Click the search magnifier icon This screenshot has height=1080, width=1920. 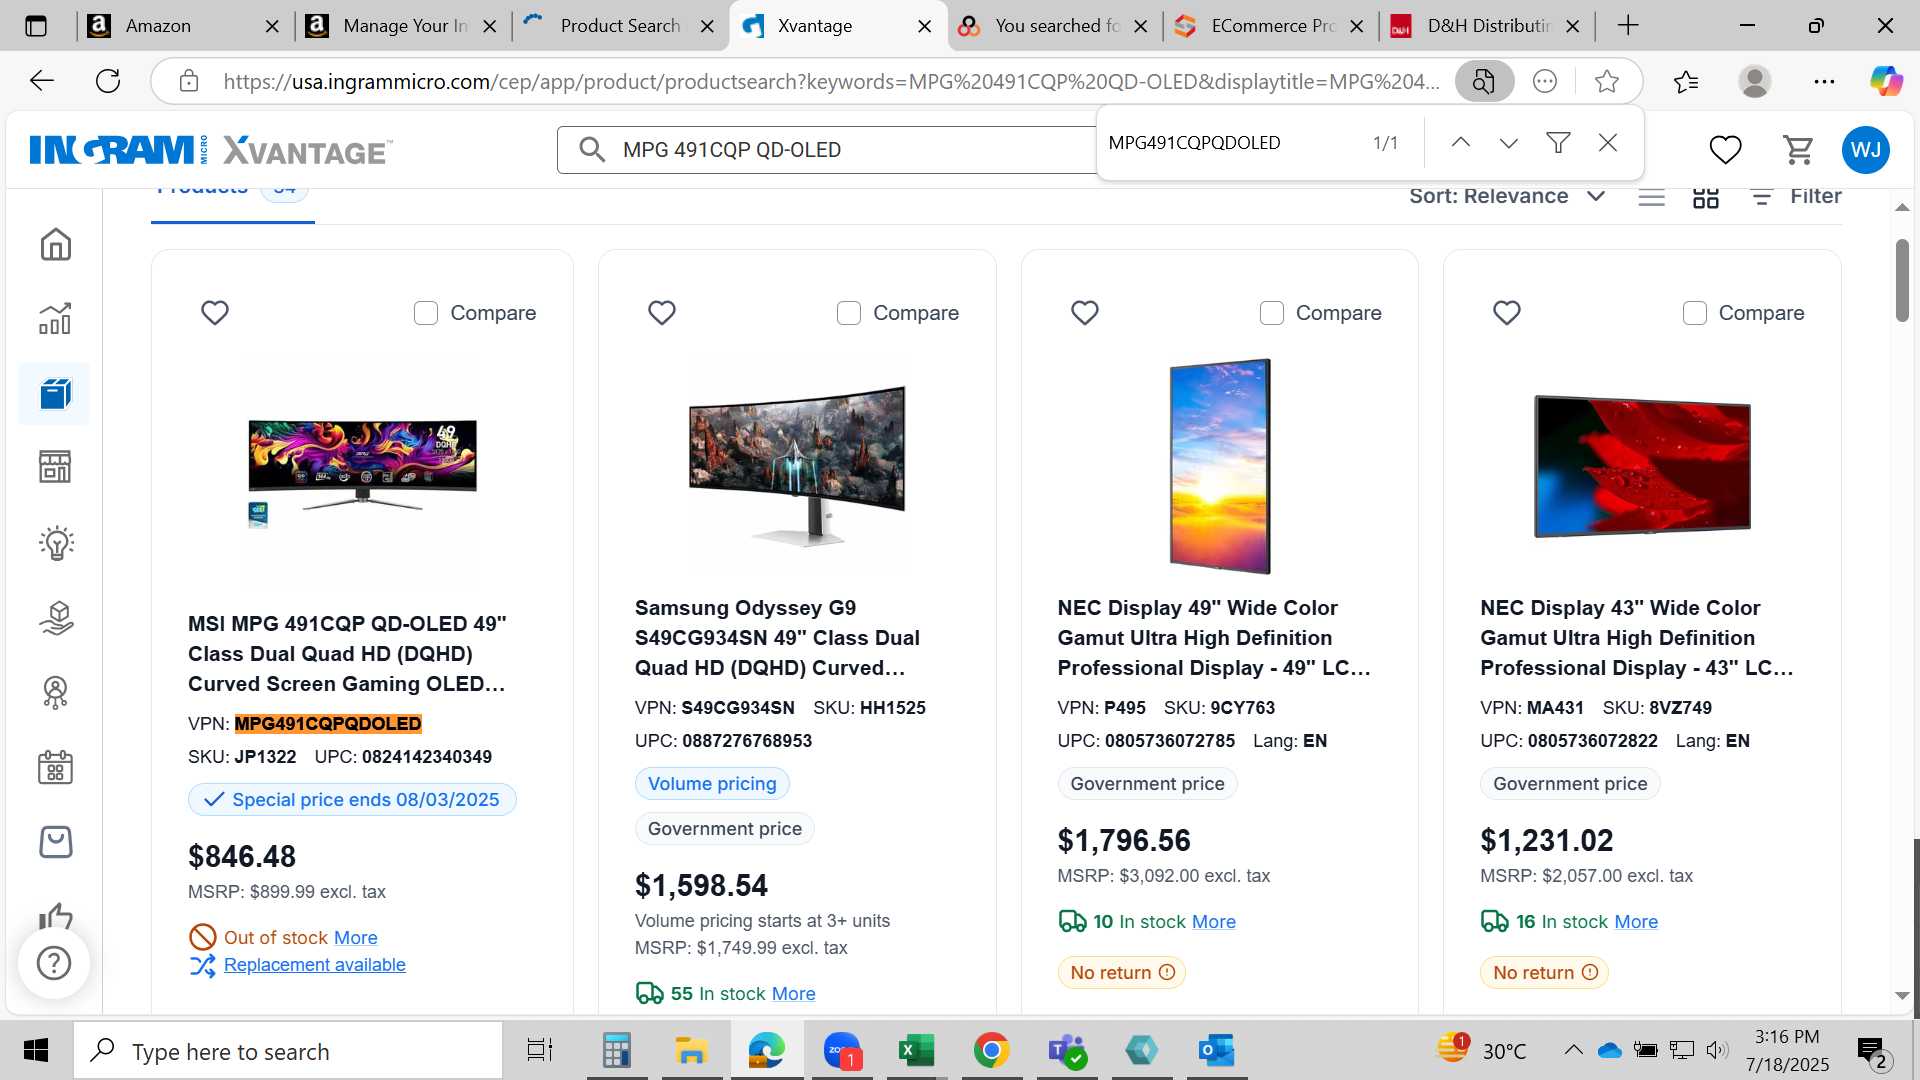click(592, 150)
